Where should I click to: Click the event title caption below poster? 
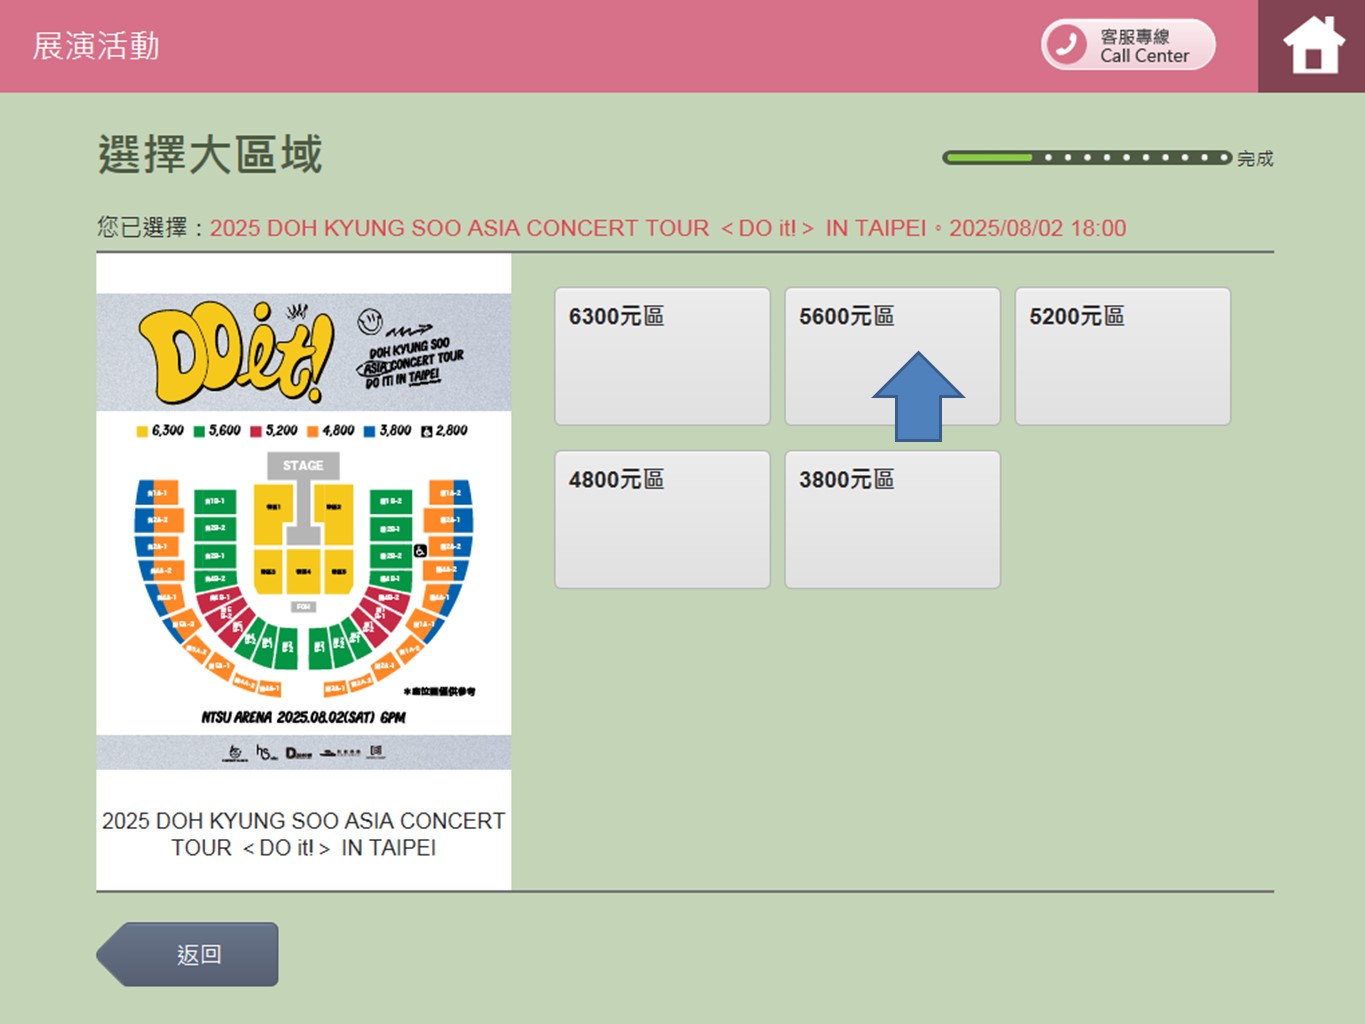[304, 834]
